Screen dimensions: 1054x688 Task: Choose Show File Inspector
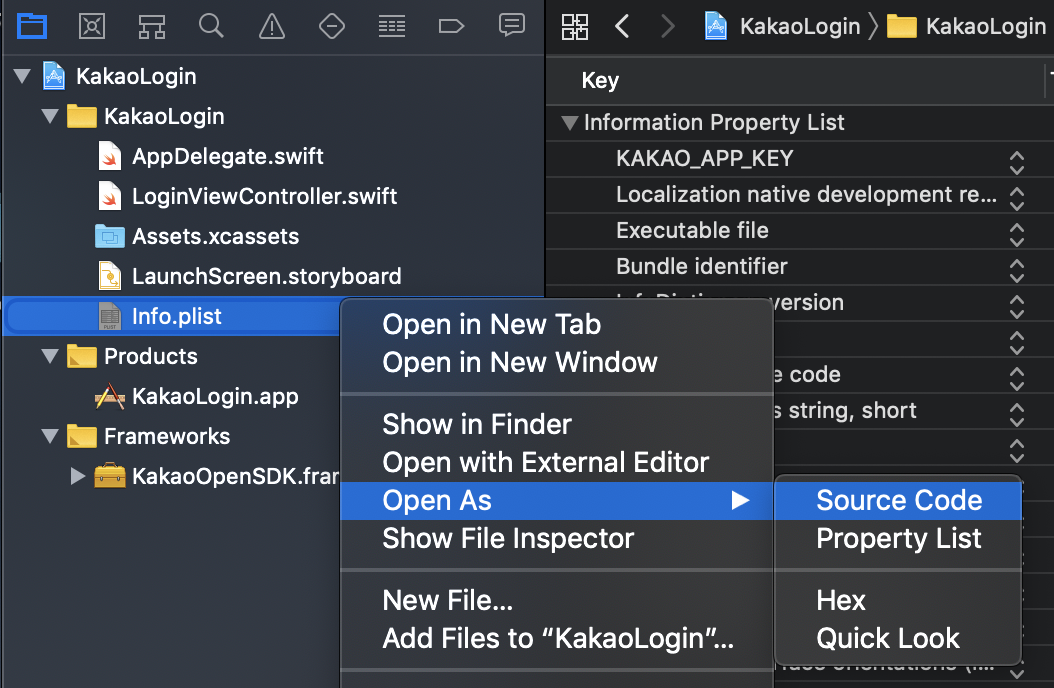pyautogui.click(x=508, y=539)
